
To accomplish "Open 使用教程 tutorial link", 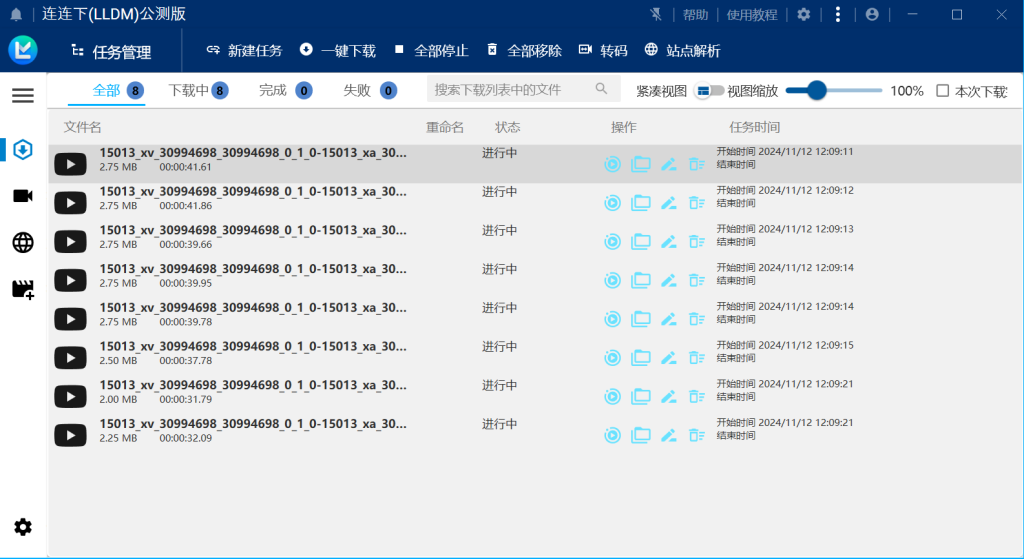I will point(752,14).
